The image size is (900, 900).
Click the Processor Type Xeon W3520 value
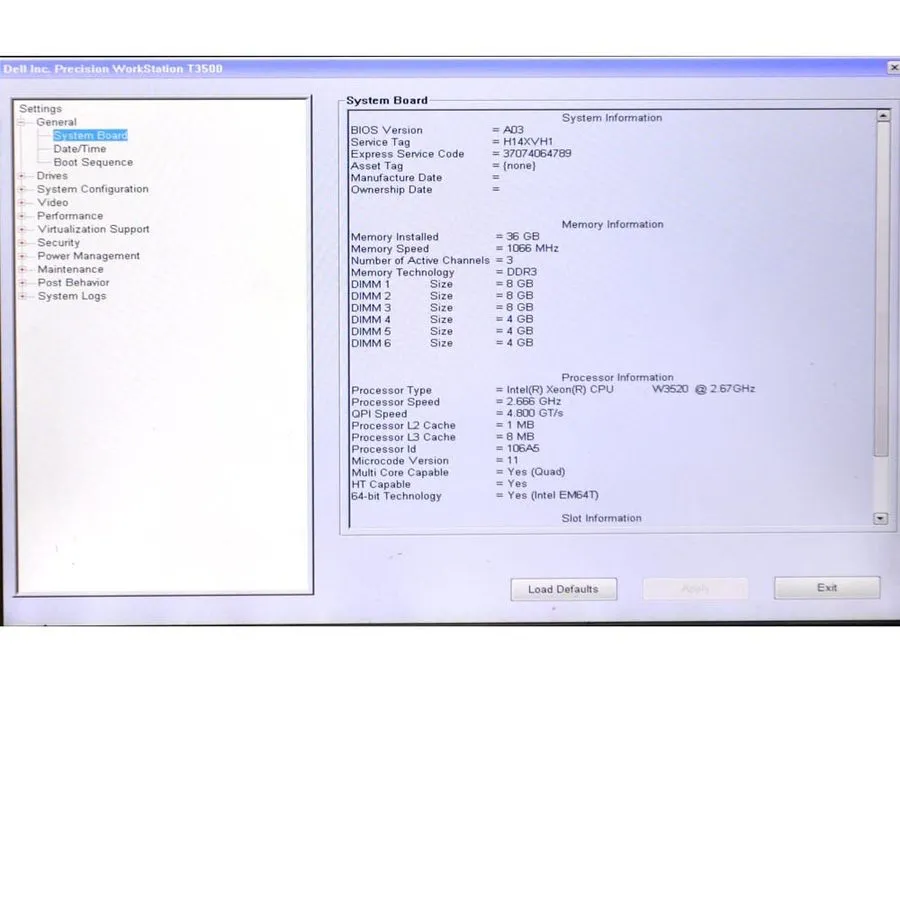(x=631, y=389)
